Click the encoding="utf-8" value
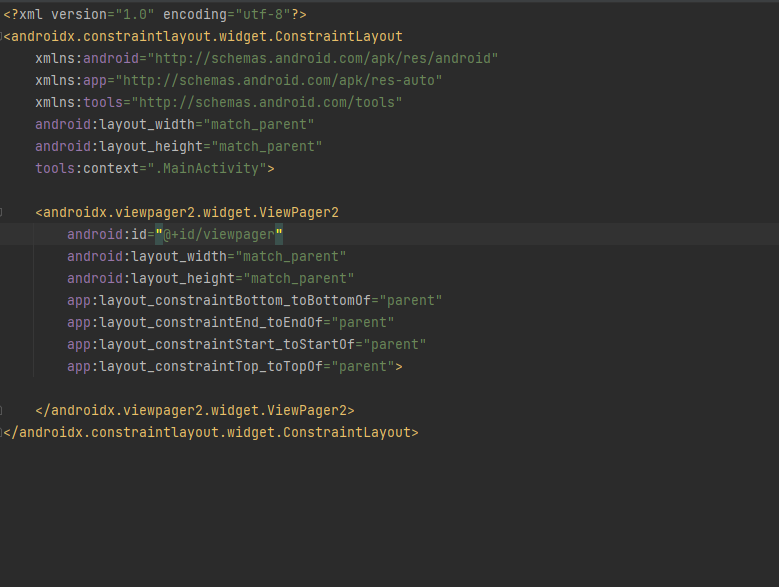 pyautogui.click(x=262, y=14)
